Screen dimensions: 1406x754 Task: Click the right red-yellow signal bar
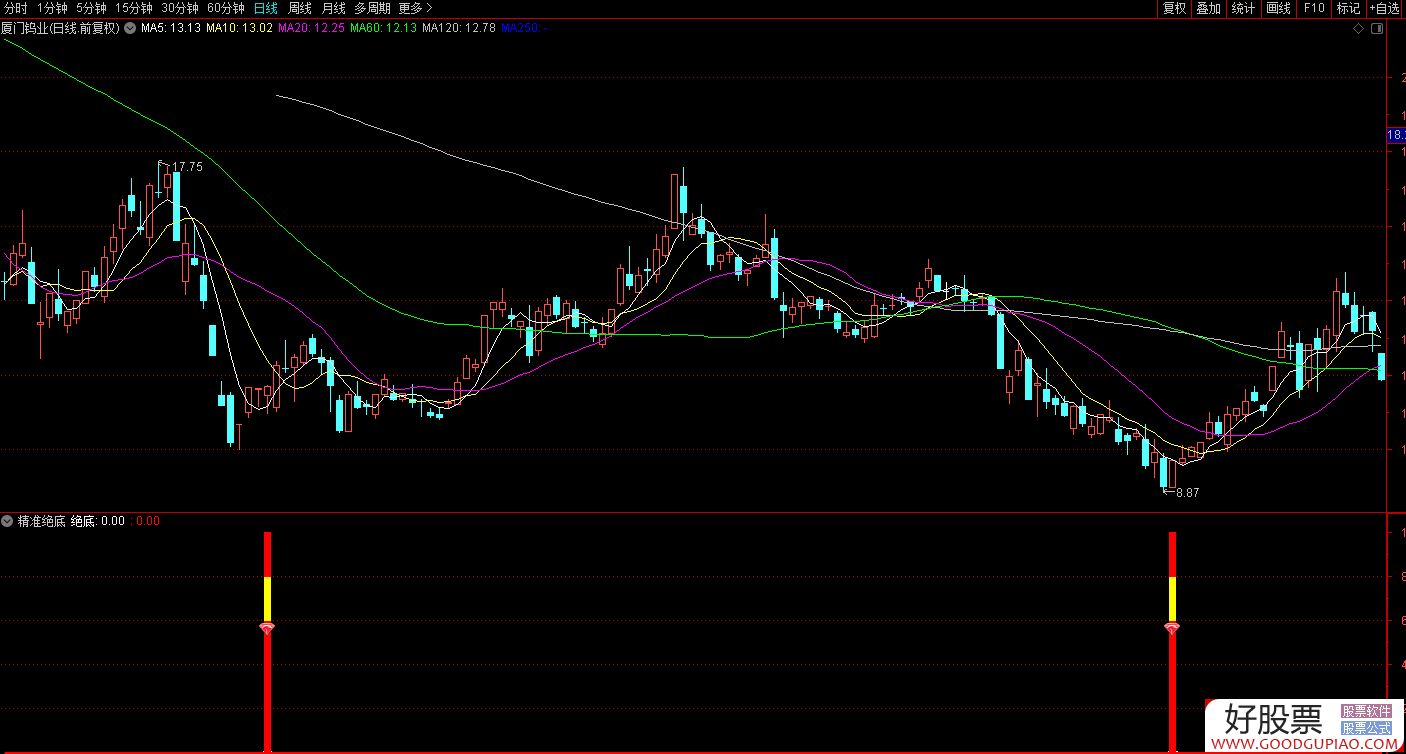coord(1172,640)
